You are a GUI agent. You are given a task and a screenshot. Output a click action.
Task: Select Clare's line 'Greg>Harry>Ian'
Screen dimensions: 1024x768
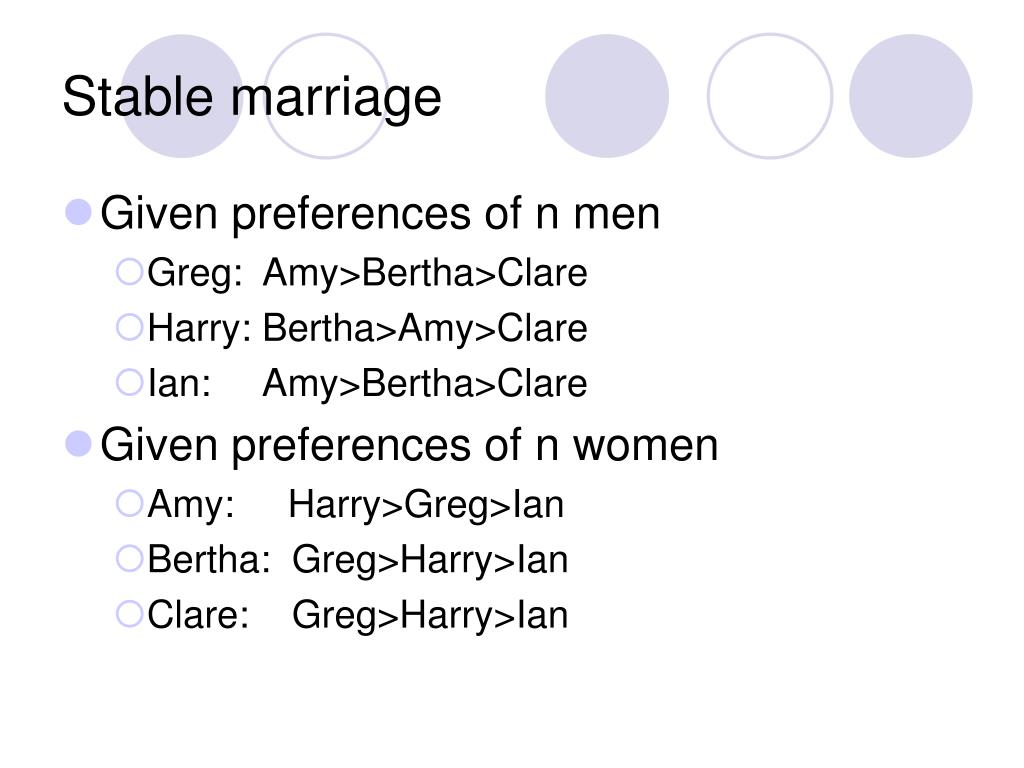(x=430, y=616)
